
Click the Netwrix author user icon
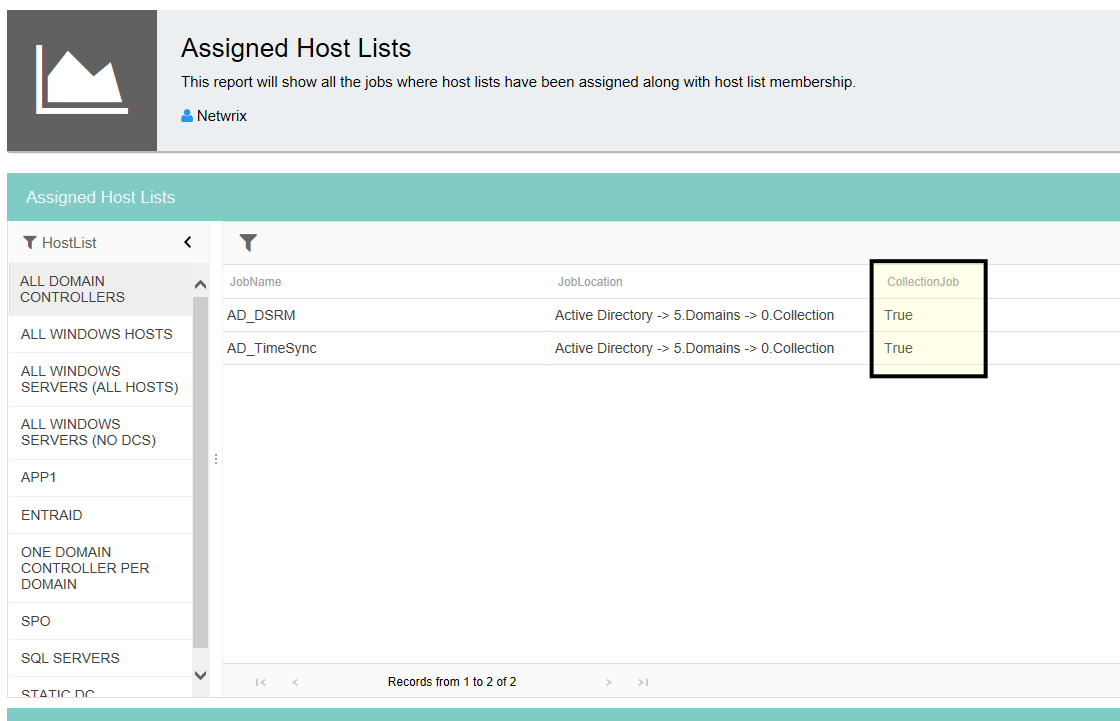tap(187, 116)
